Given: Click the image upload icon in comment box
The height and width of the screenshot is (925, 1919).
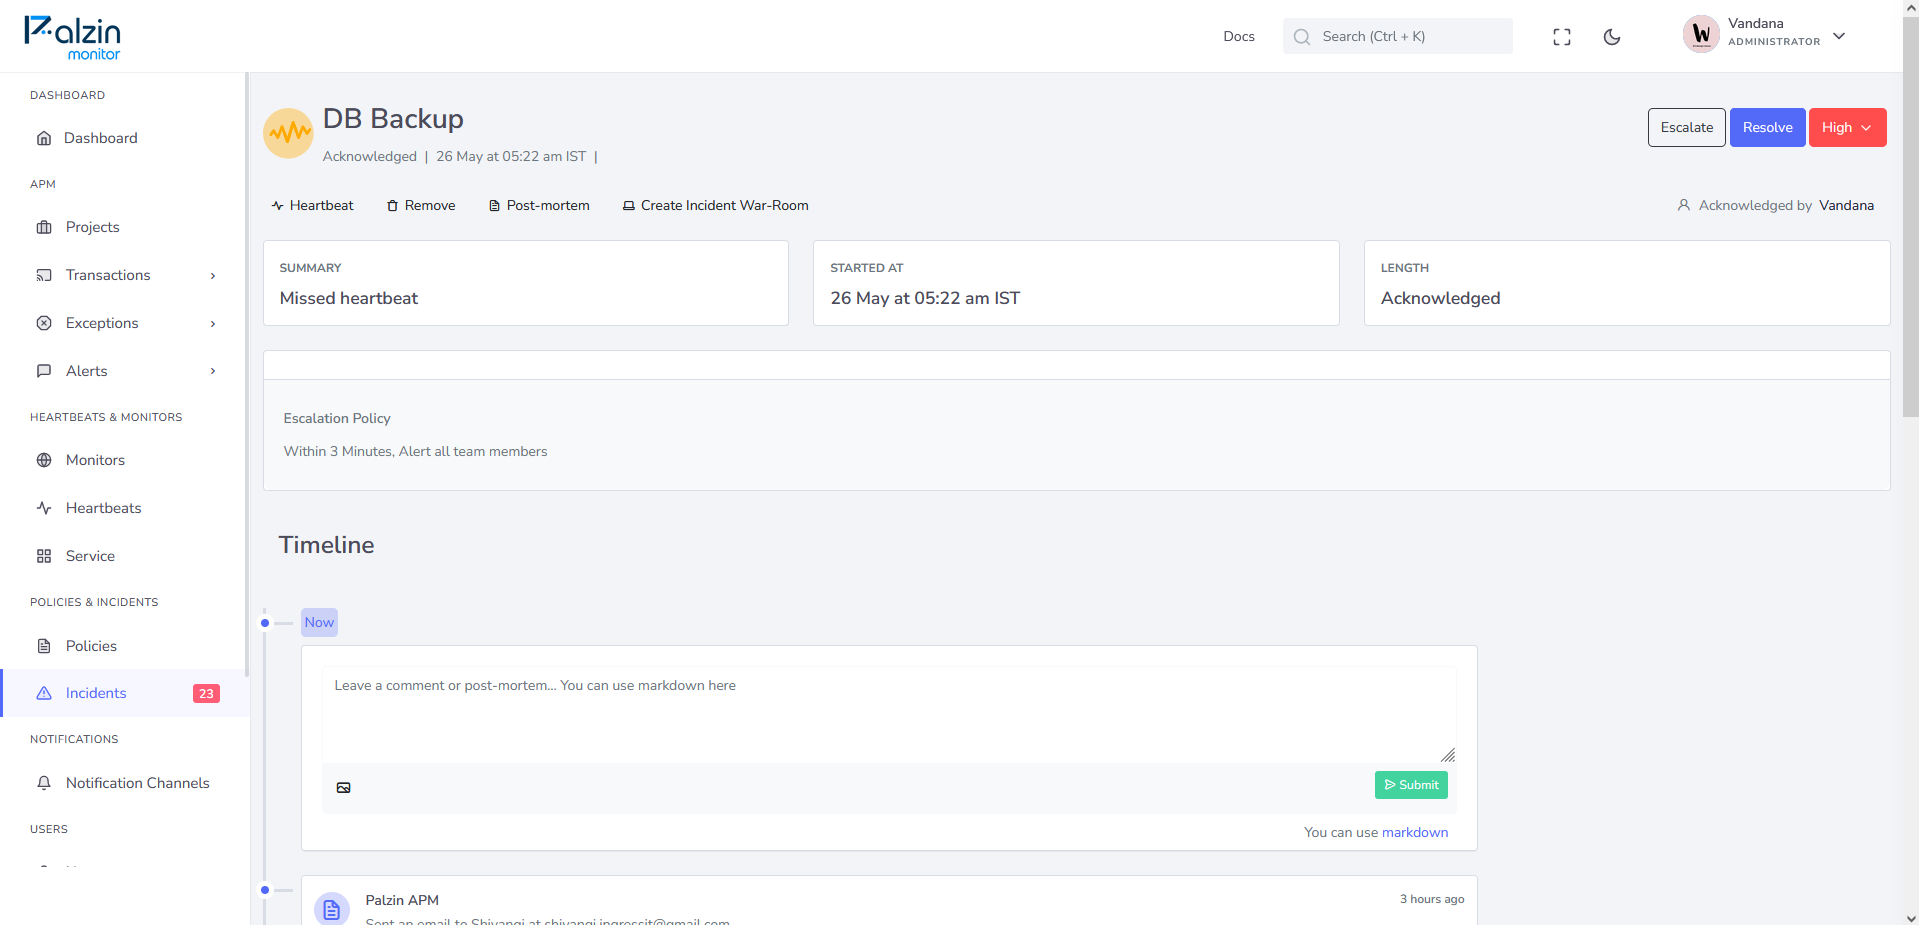Looking at the screenshot, I should 344,788.
